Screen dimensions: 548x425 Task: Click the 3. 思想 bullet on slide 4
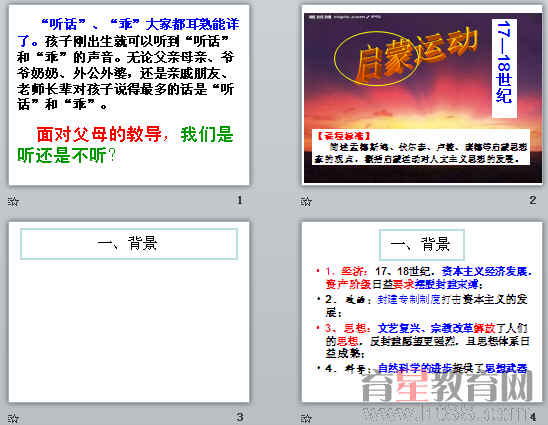pyautogui.click(x=423, y=341)
